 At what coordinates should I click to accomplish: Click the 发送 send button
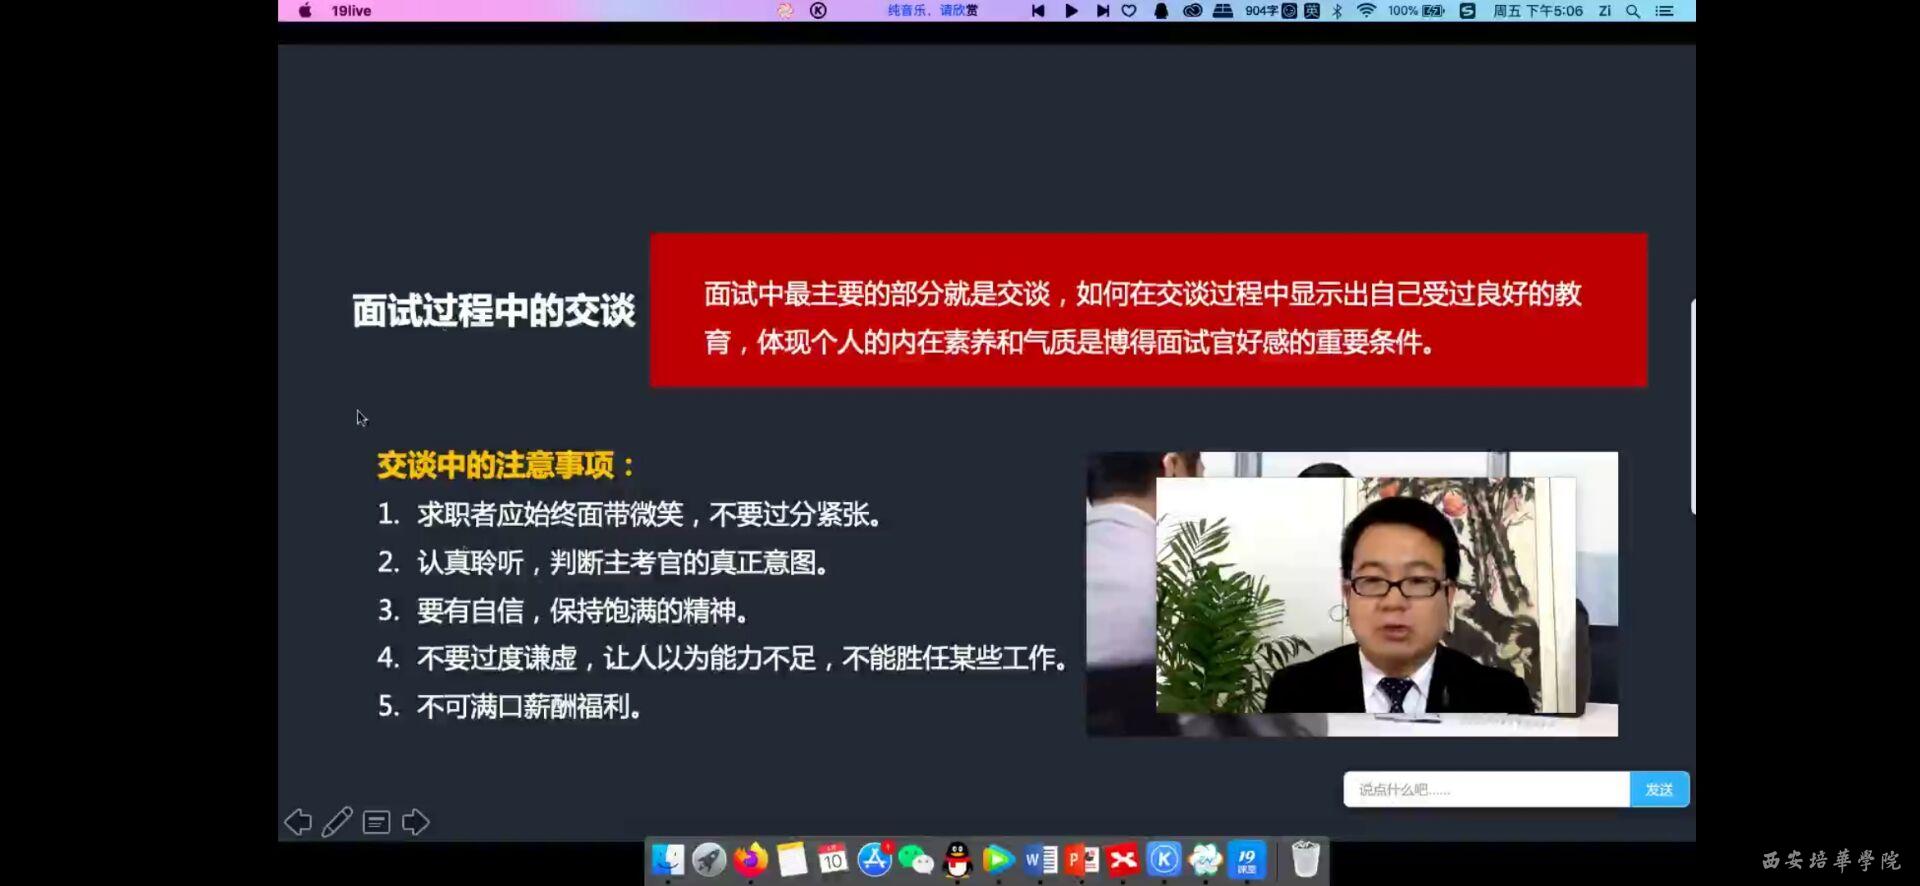click(1659, 789)
